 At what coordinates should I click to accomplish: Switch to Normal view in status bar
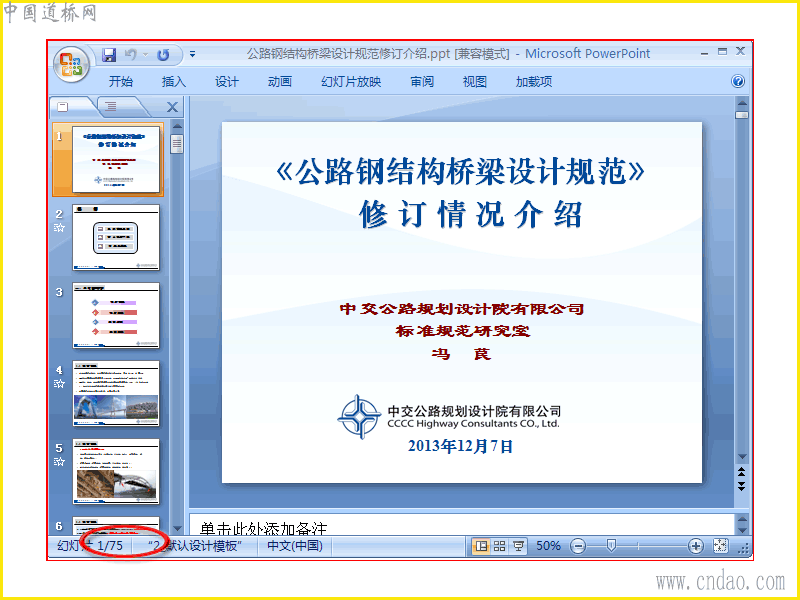tap(481, 546)
